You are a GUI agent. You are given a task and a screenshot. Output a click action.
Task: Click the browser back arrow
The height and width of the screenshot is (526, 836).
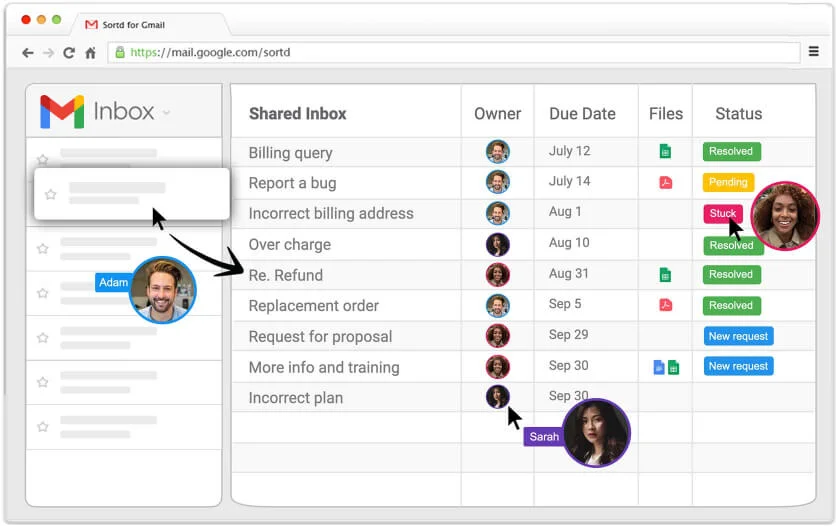(27, 52)
